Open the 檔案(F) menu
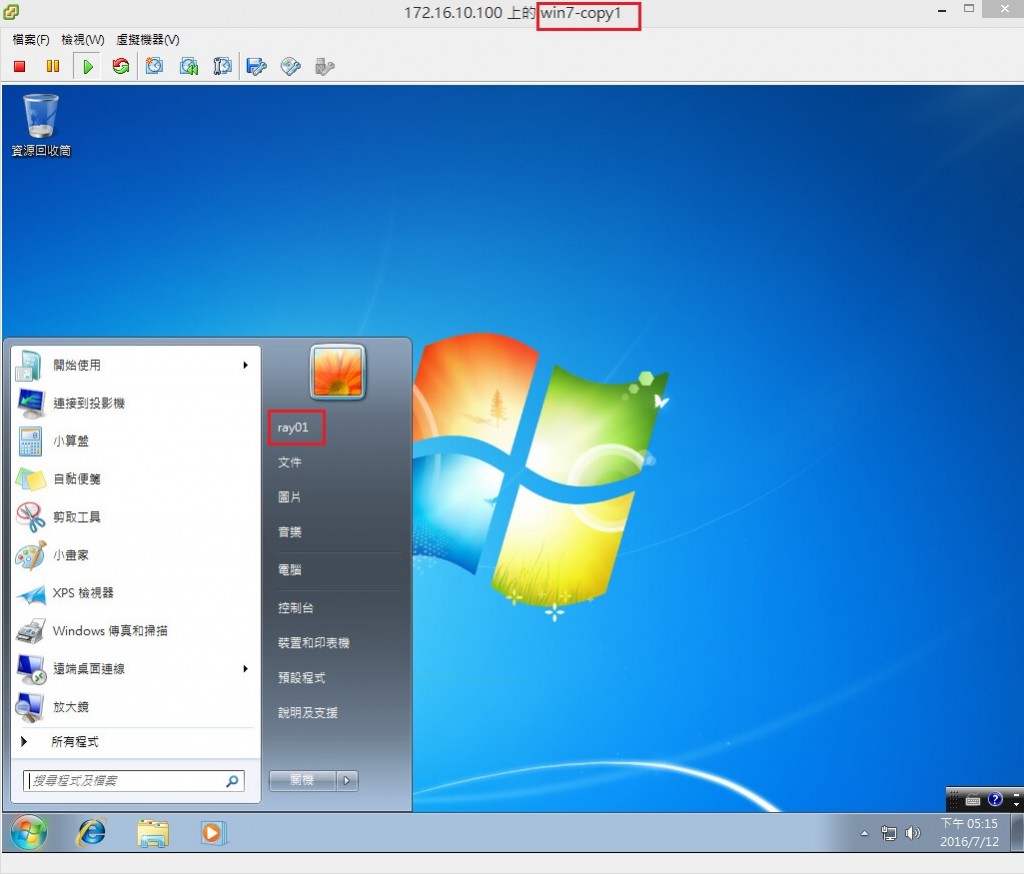 (31, 40)
